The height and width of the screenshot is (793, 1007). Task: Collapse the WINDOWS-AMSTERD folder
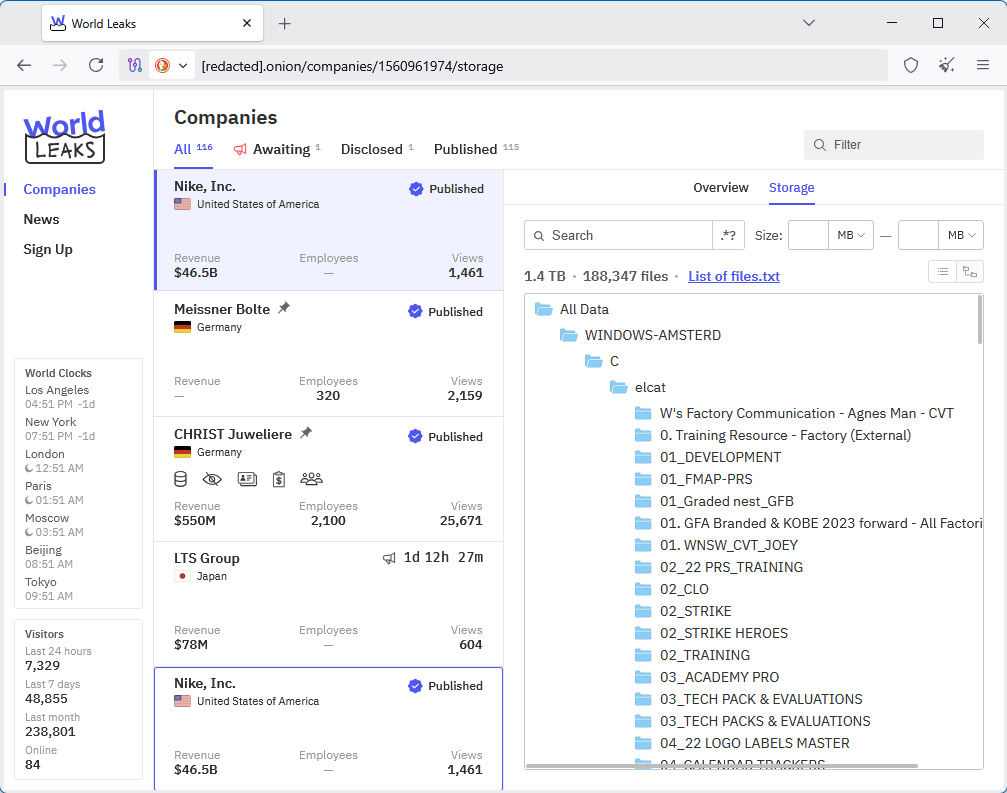coord(569,335)
